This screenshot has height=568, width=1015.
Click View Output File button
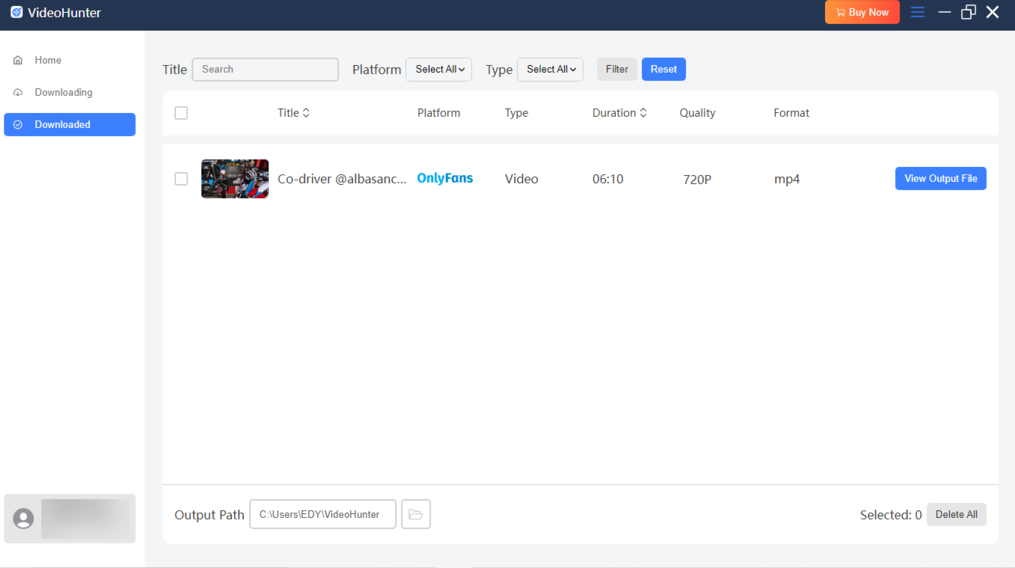coord(941,179)
